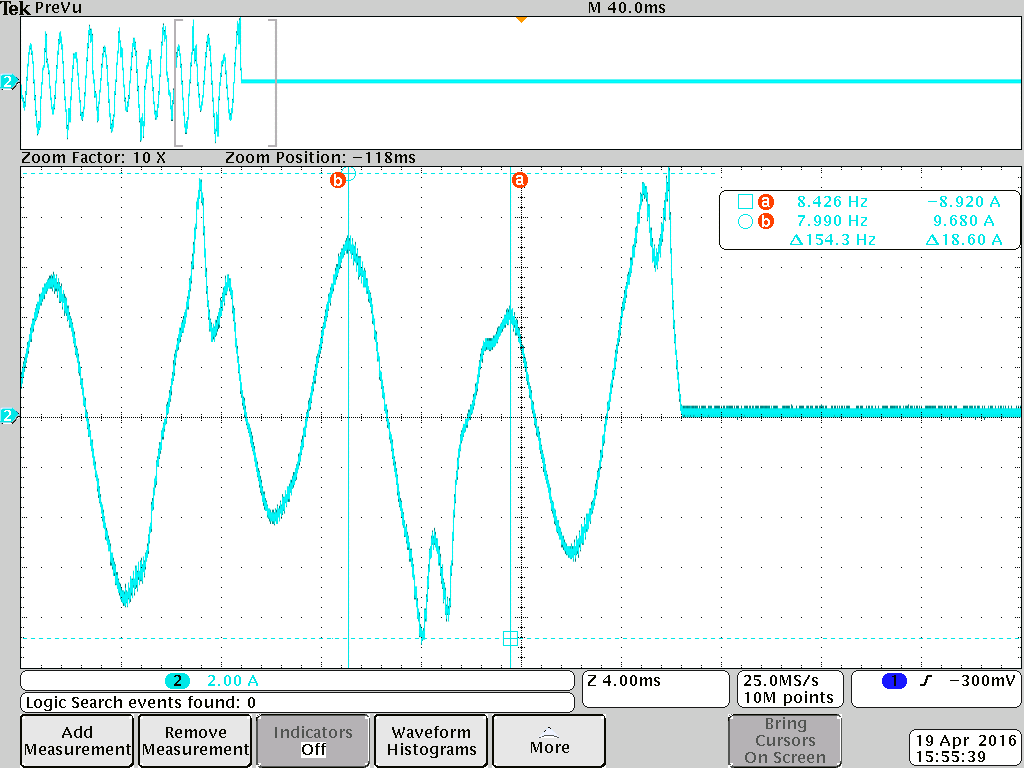Image resolution: width=1024 pixels, height=768 pixels.
Task: Click the Remove Measurement button
Action: click(195, 741)
